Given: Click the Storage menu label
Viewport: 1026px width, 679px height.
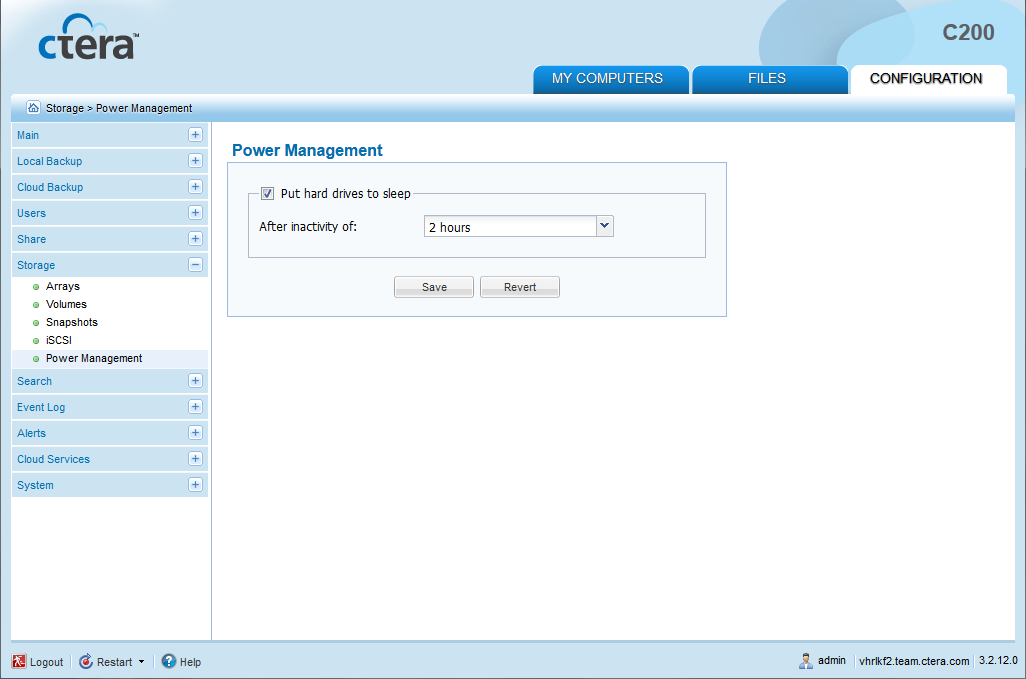Looking at the screenshot, I should [36, 266].
